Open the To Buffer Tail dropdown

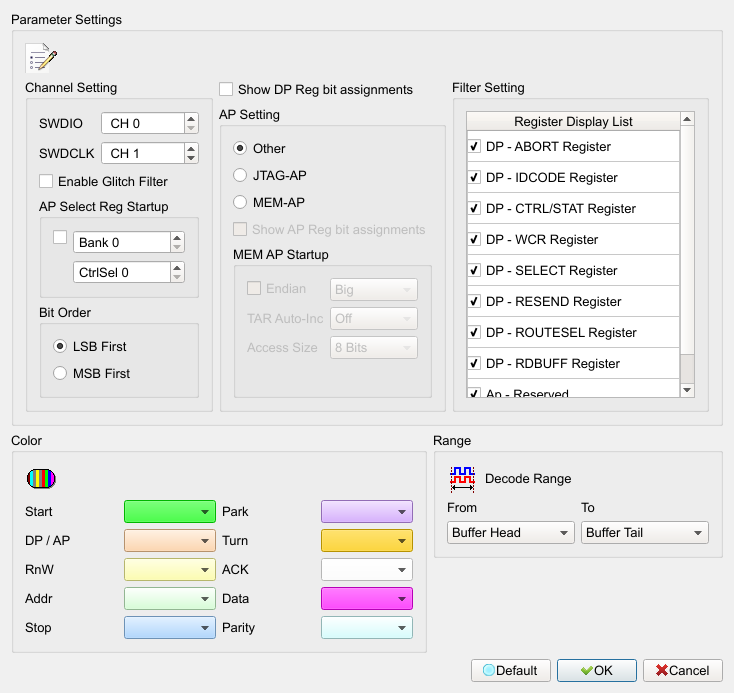(x=645, y=532)
